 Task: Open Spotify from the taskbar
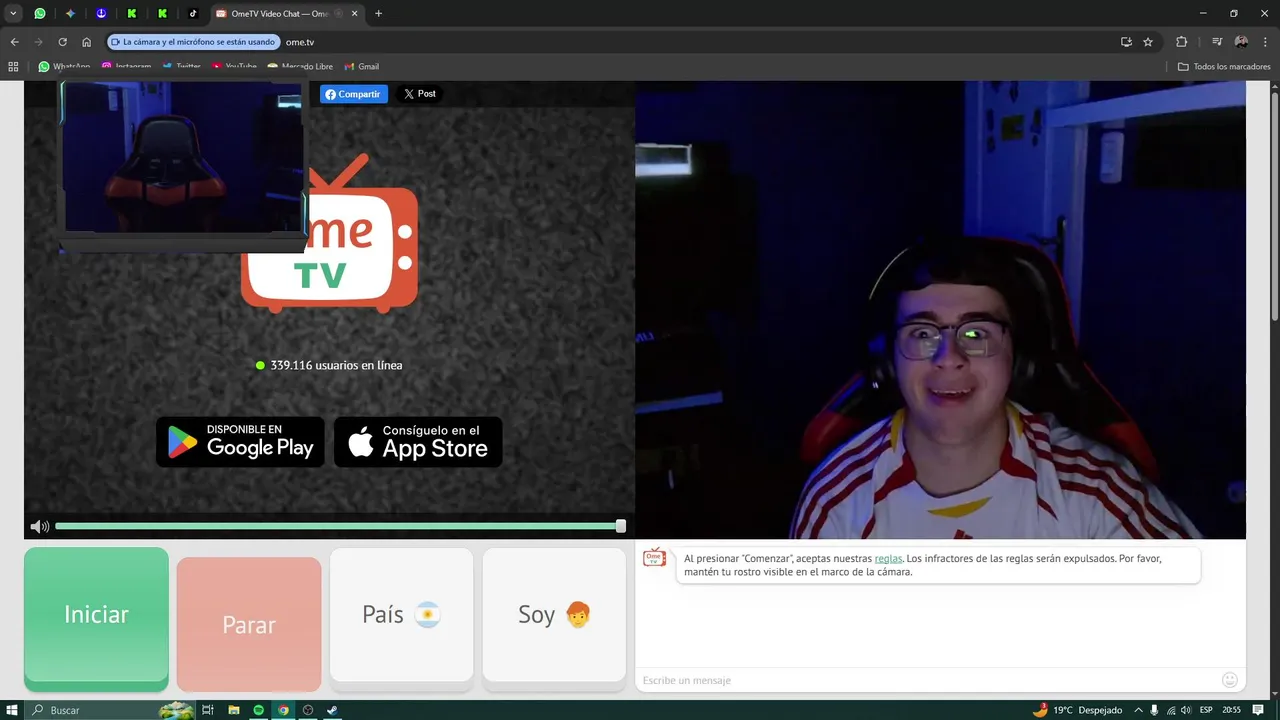(x=258, y=710)
